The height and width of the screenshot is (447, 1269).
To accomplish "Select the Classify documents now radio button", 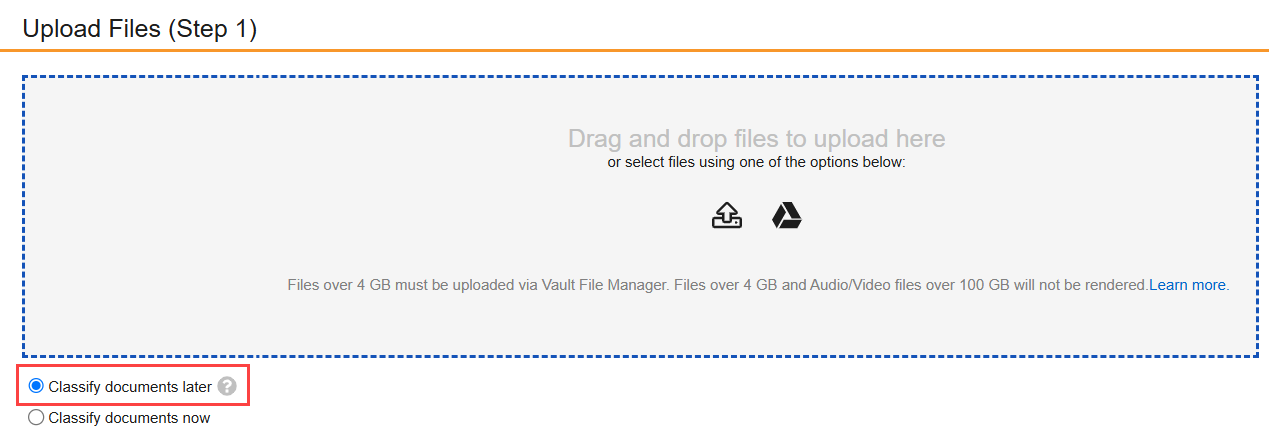I will pos(37,418).
